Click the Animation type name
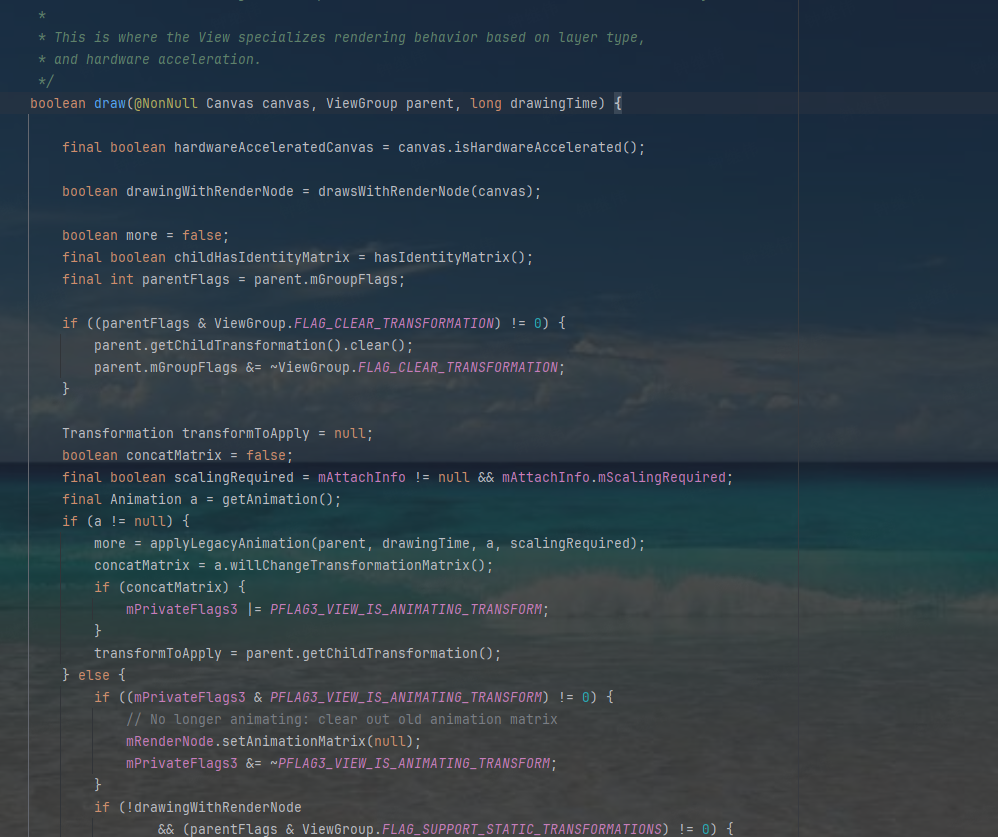Viewport: 998px width, 837px height. [146, 500]
